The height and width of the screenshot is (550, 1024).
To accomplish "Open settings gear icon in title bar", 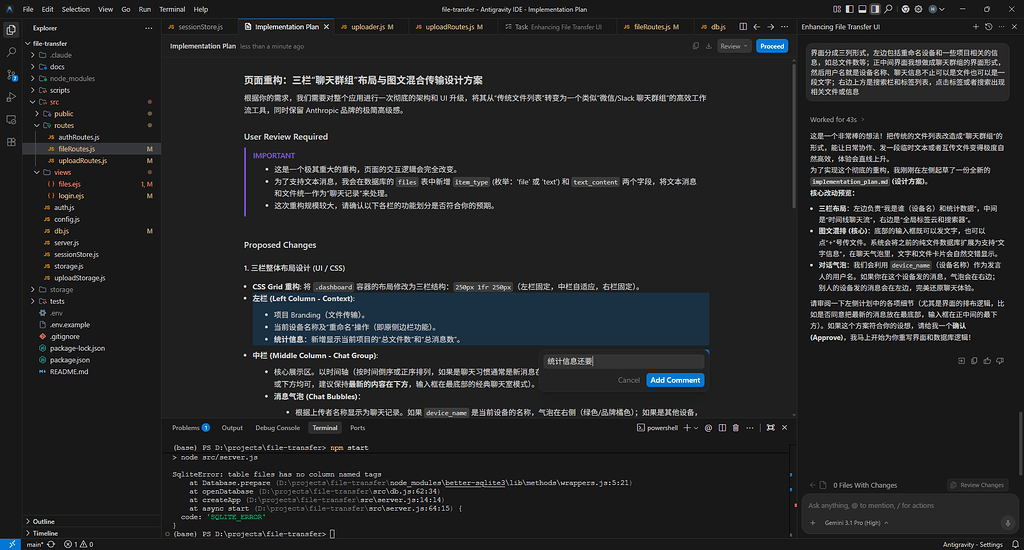I will [x=918, y=9].
